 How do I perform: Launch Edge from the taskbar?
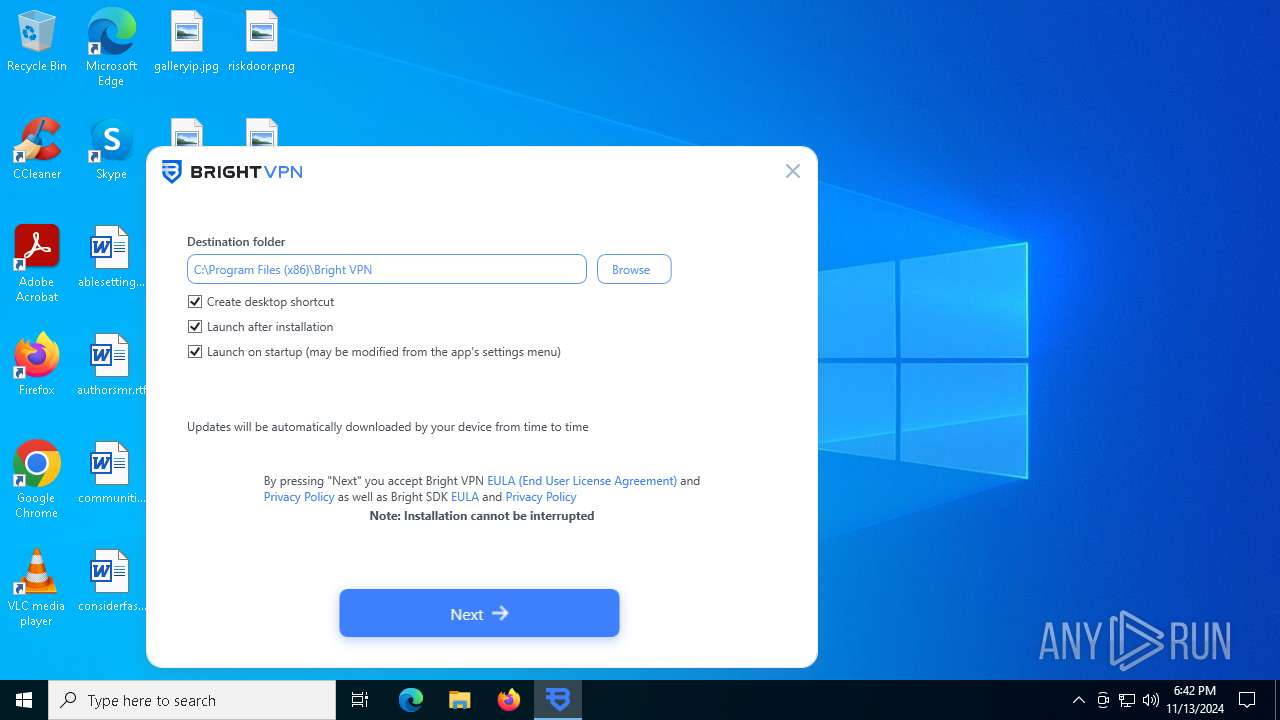click(x=411, y=700)
